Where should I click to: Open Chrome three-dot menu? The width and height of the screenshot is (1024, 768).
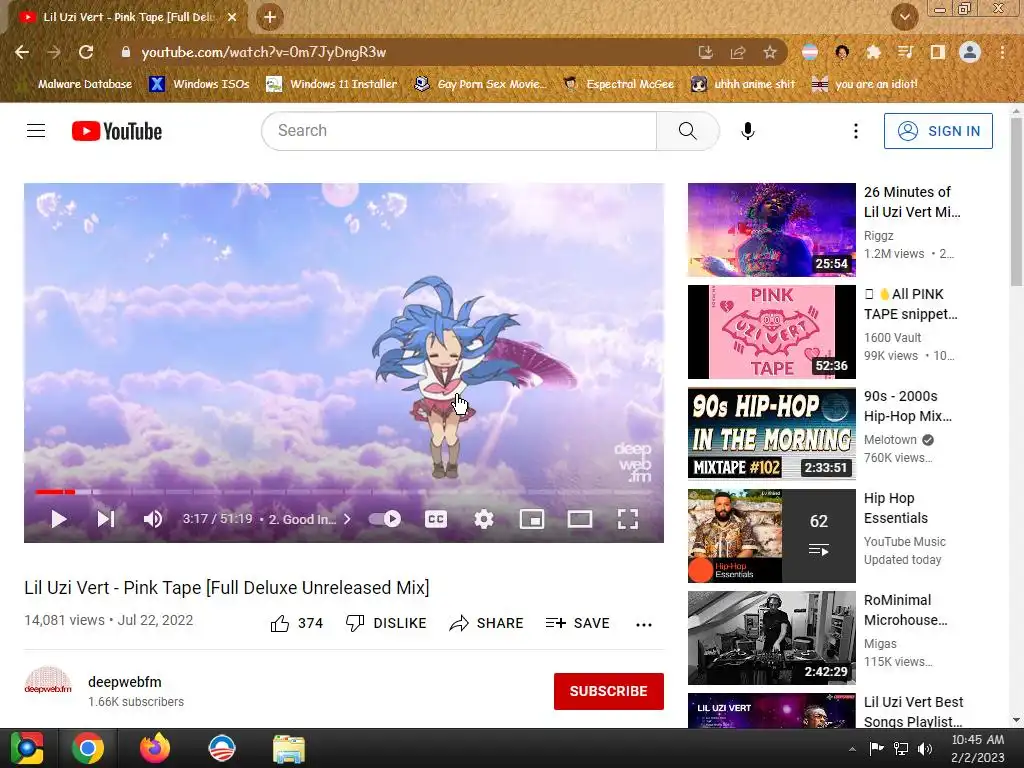coord(1002,52)
